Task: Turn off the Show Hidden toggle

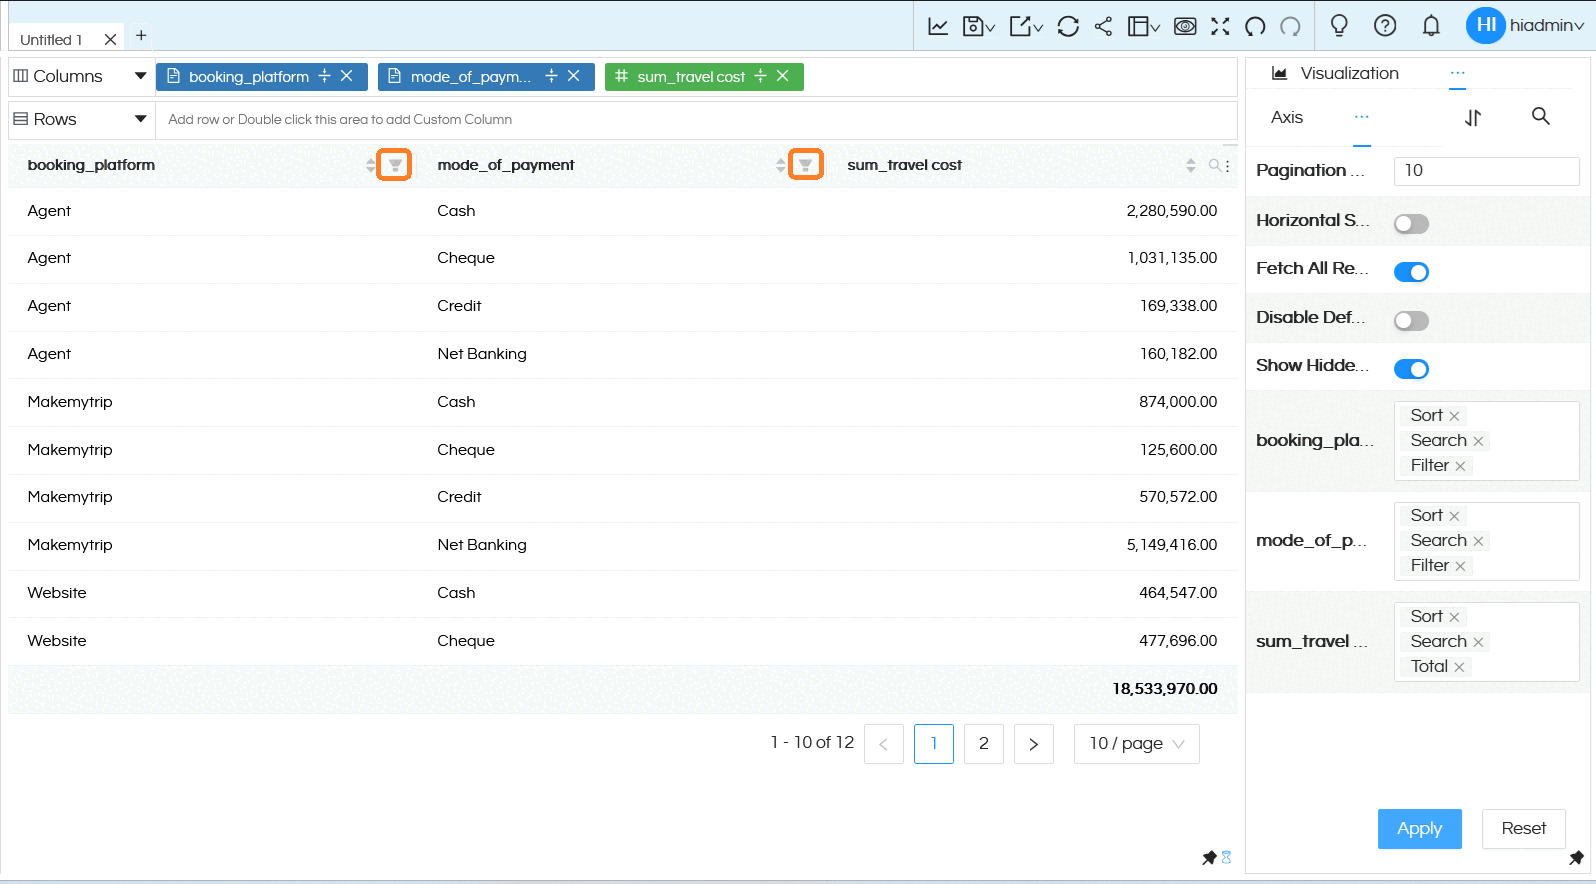Action: 1411,369
